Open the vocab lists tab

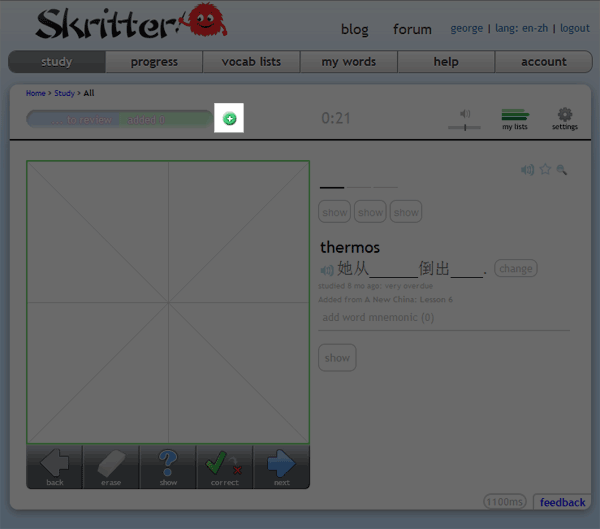click(251, 62)
